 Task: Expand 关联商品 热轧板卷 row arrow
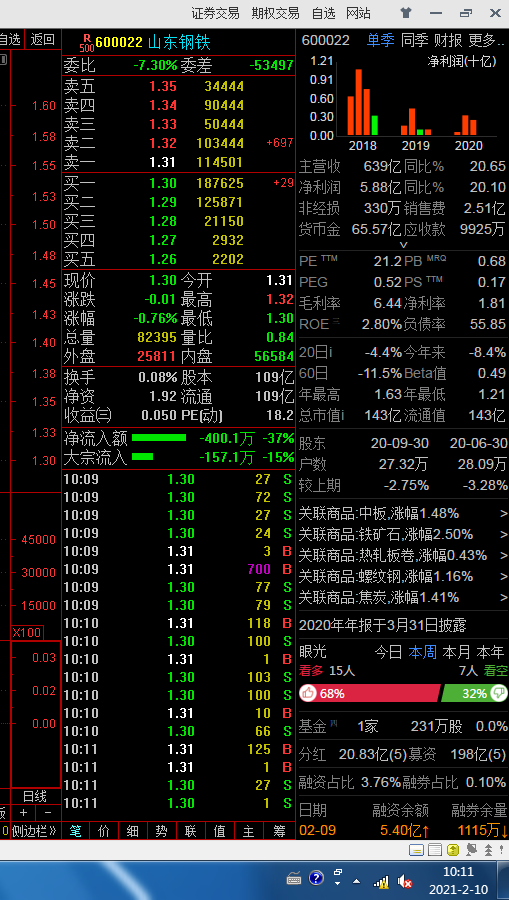(x=503, y=555)
